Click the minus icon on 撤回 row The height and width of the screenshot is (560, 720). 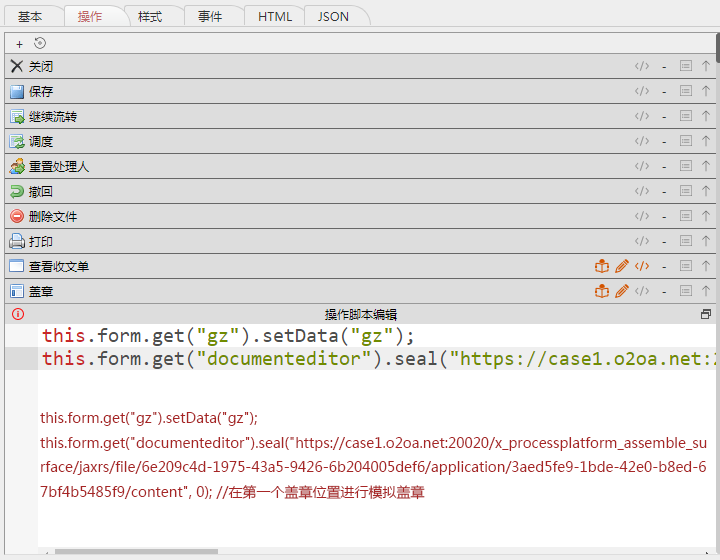[664, 191]
